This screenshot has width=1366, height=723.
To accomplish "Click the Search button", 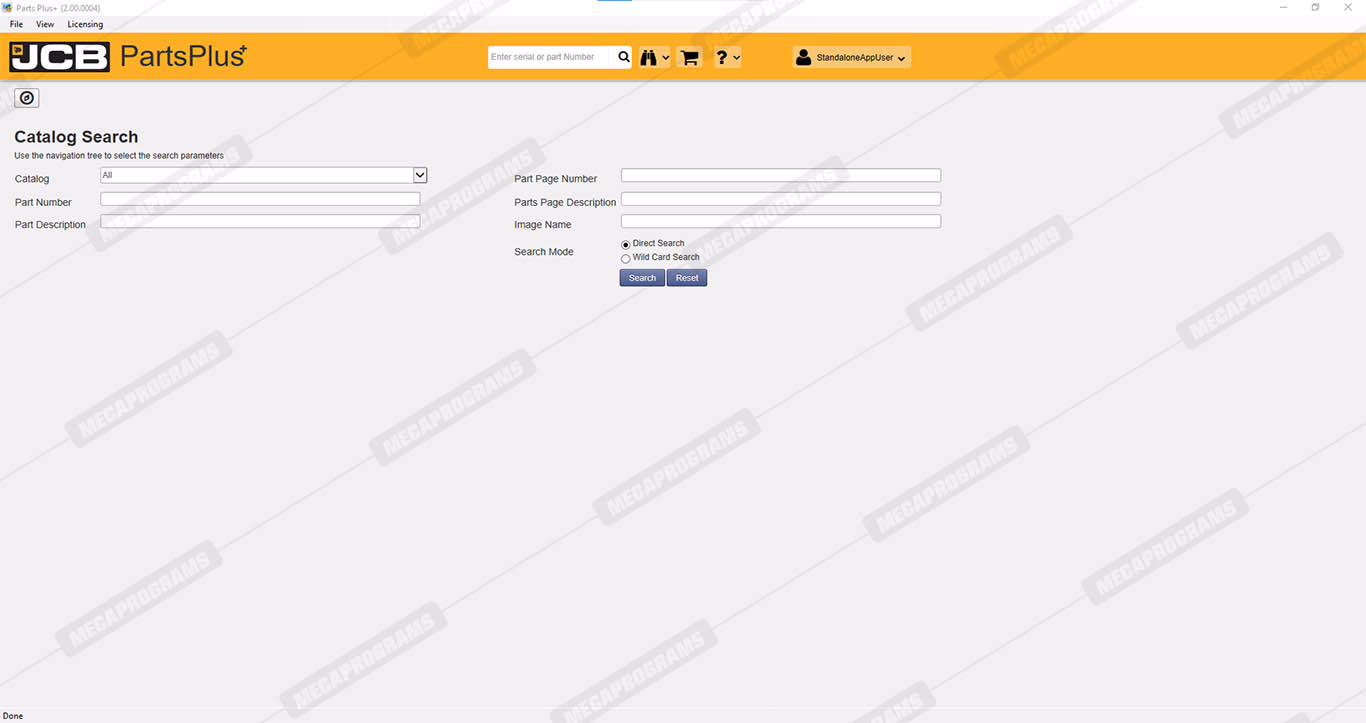I will click(x=642, y=278).
